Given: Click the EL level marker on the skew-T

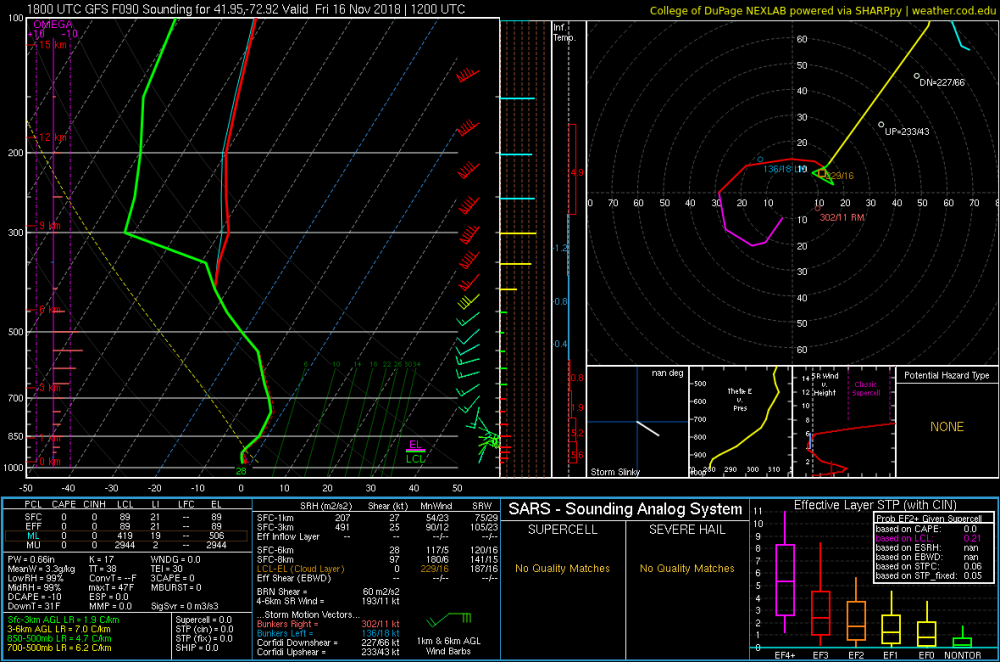Looking at the screenshot, I should [415, 445].
